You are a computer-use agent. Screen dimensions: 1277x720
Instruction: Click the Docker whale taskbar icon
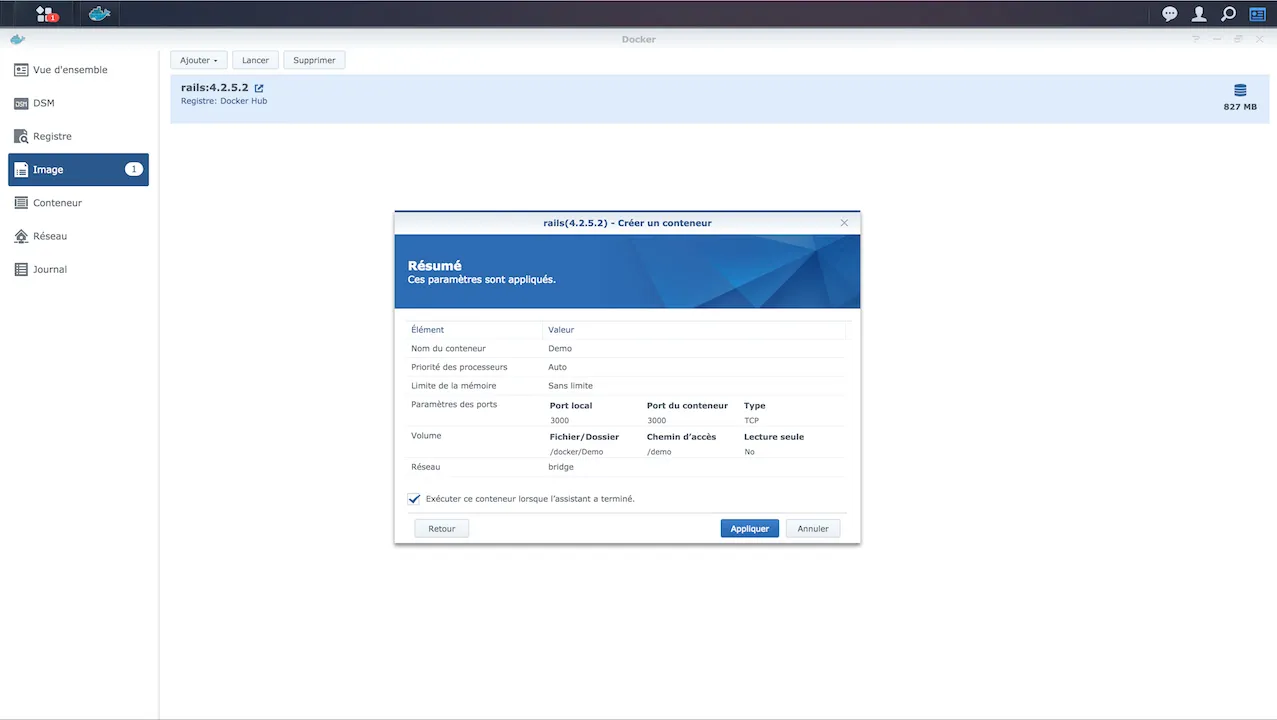tap(99, 14)
